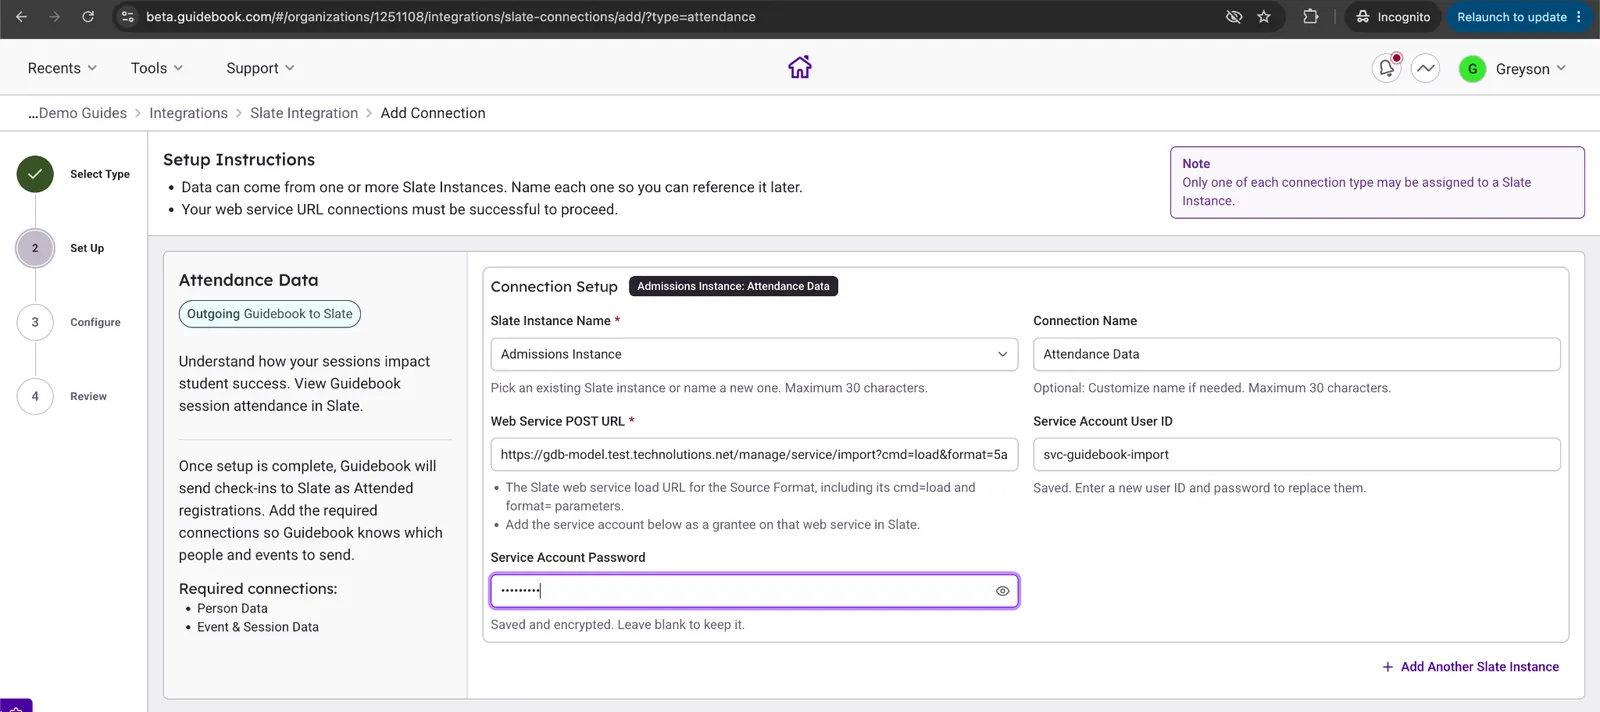Open the Tools menu
1600x712 pixels.
(x=157, y=68)
